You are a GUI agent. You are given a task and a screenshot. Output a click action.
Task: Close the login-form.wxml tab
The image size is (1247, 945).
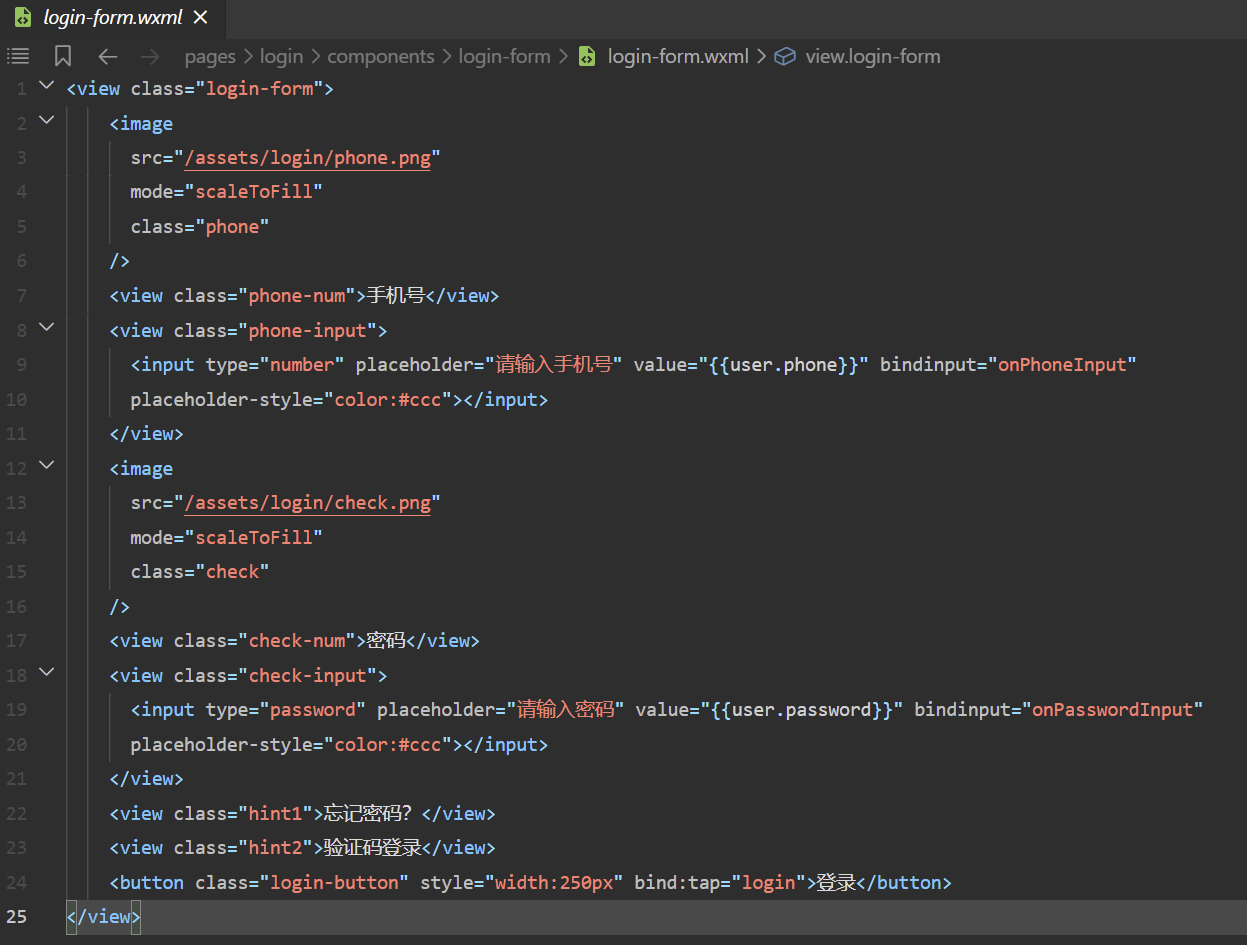pos(201,18)
